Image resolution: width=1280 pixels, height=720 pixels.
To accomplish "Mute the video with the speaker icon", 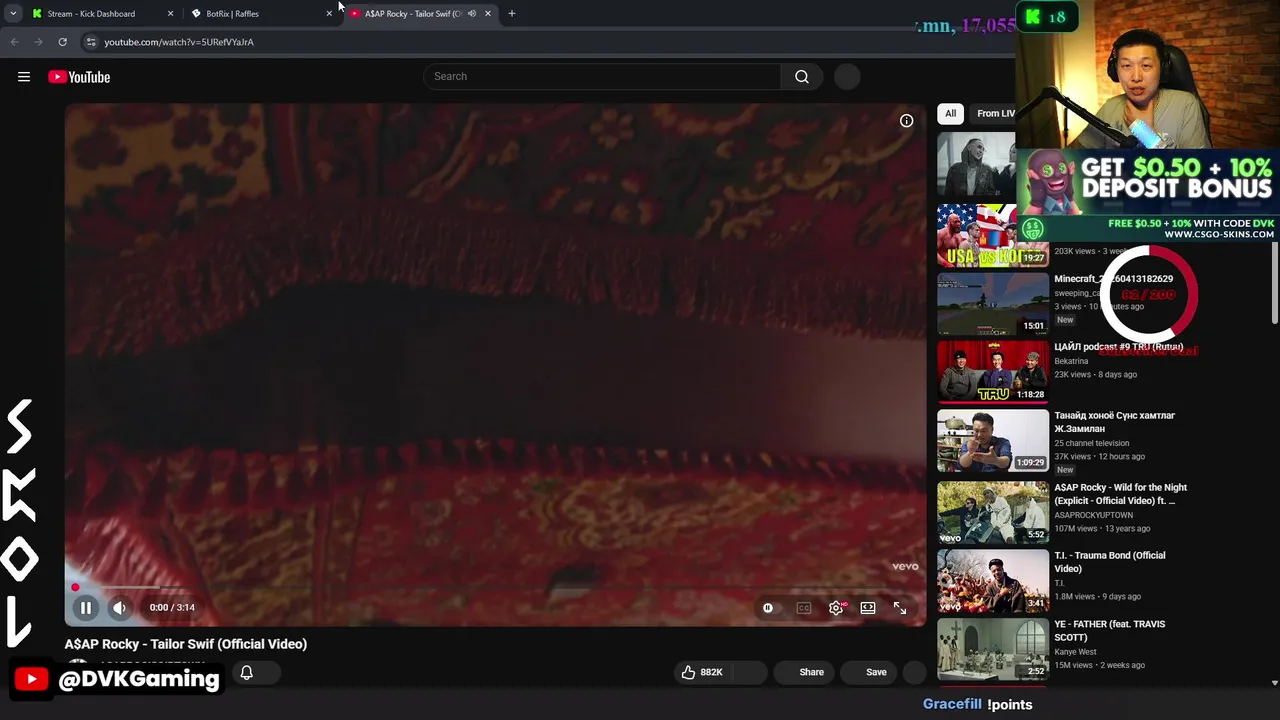I will coord(119,607).
